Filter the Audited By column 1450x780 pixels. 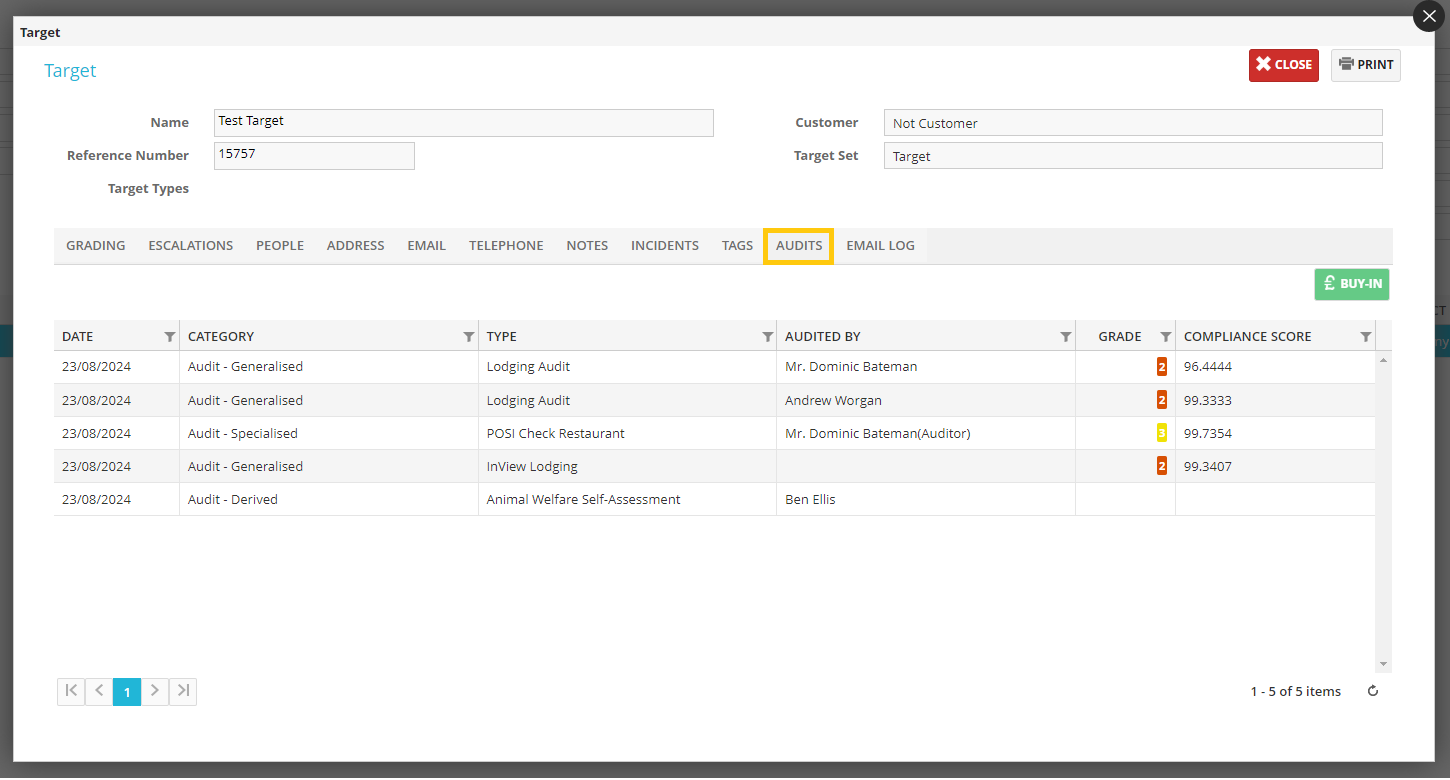click(x=1065, y=337)
